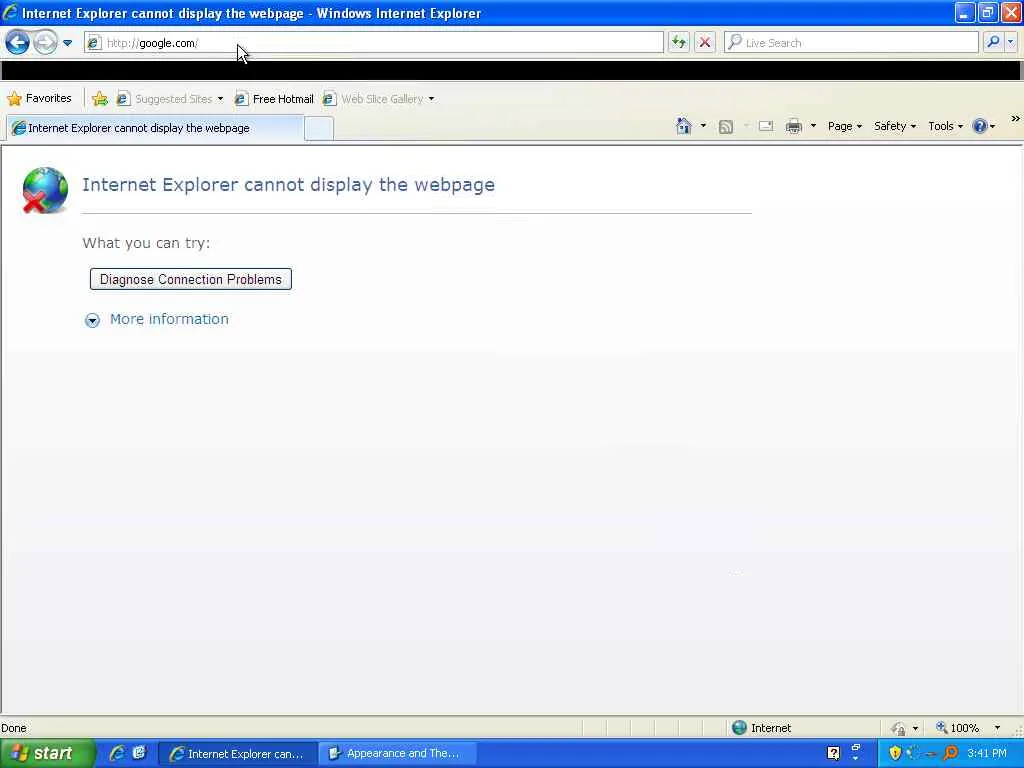
Task: Click the 'Done' status bar text
Action: point(14,728)
